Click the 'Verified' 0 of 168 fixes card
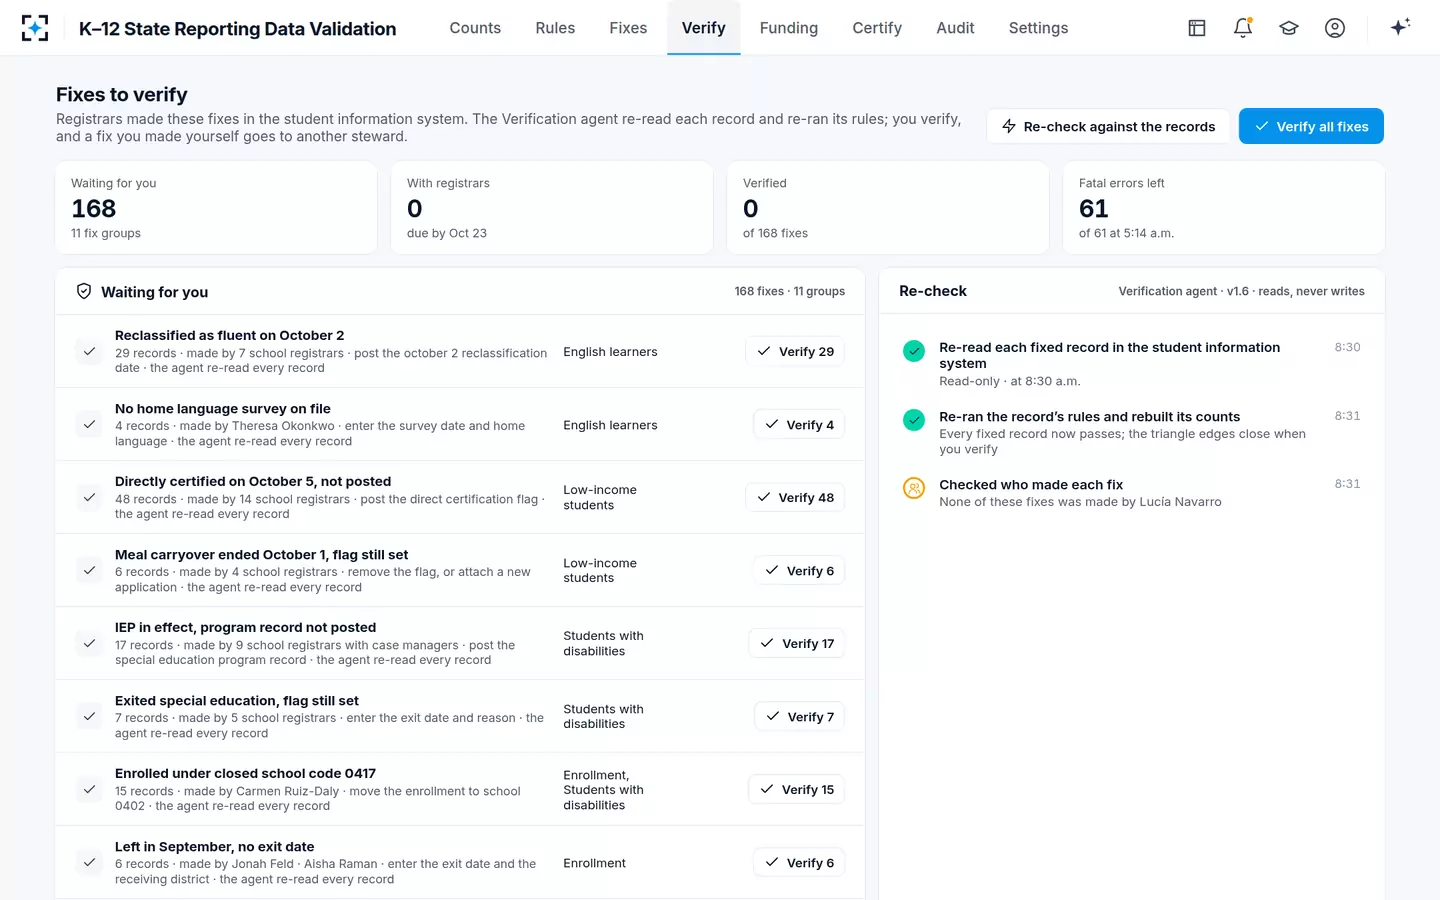The image size is (1440, 900). (888, 208)
